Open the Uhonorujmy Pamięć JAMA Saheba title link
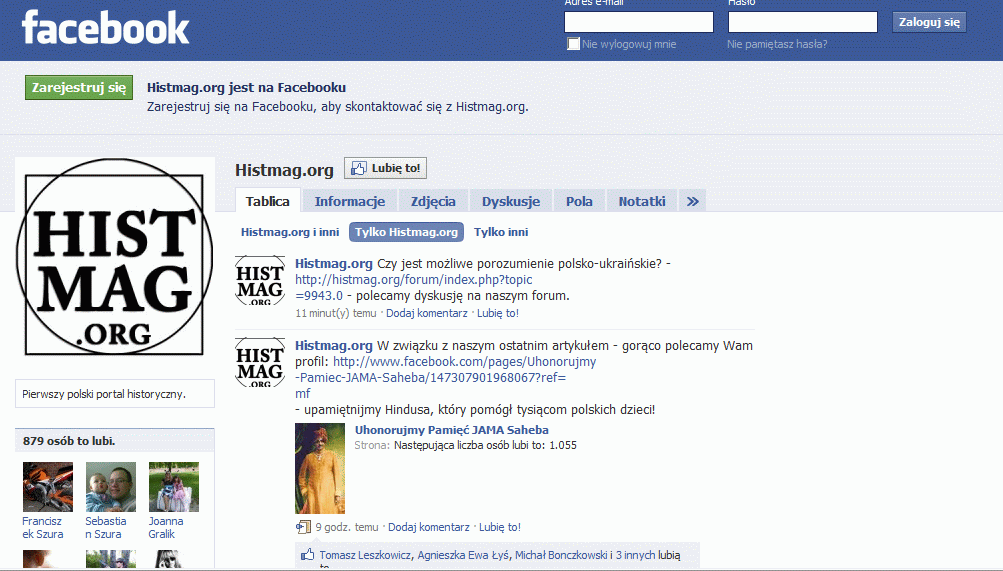 coord(452,430)
